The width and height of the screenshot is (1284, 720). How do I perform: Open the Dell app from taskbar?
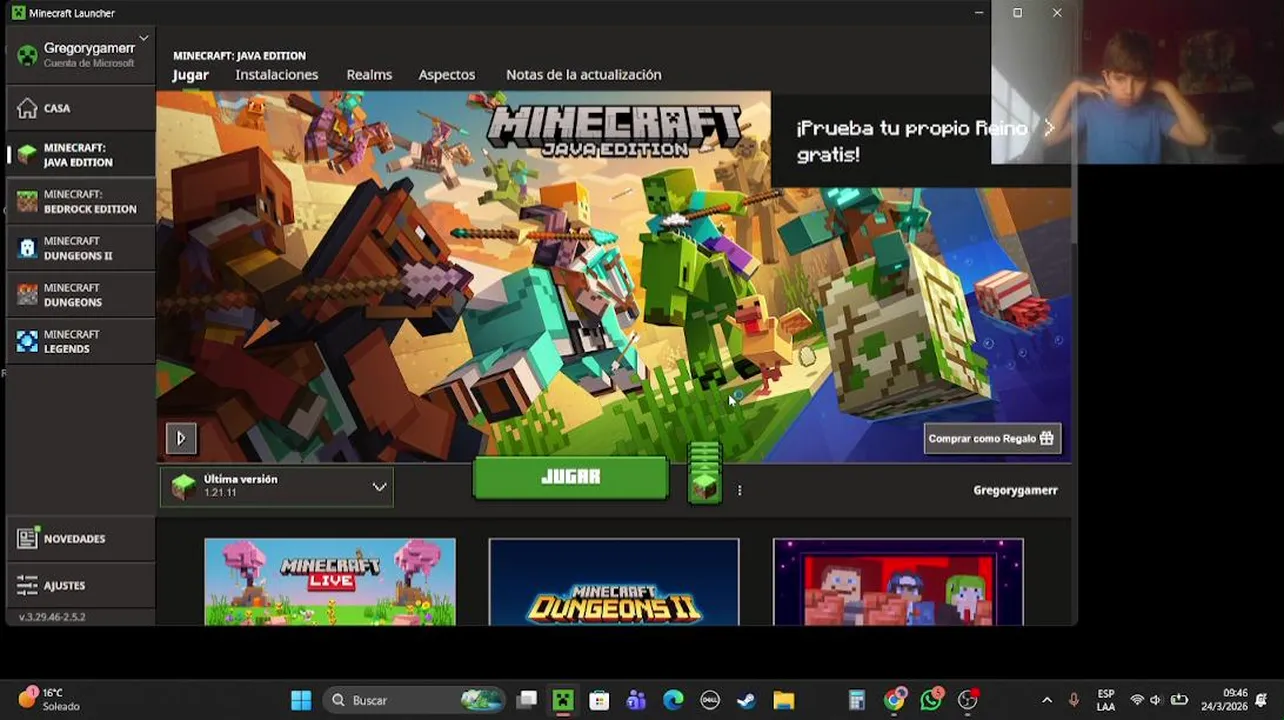click(x=710, y=700)
